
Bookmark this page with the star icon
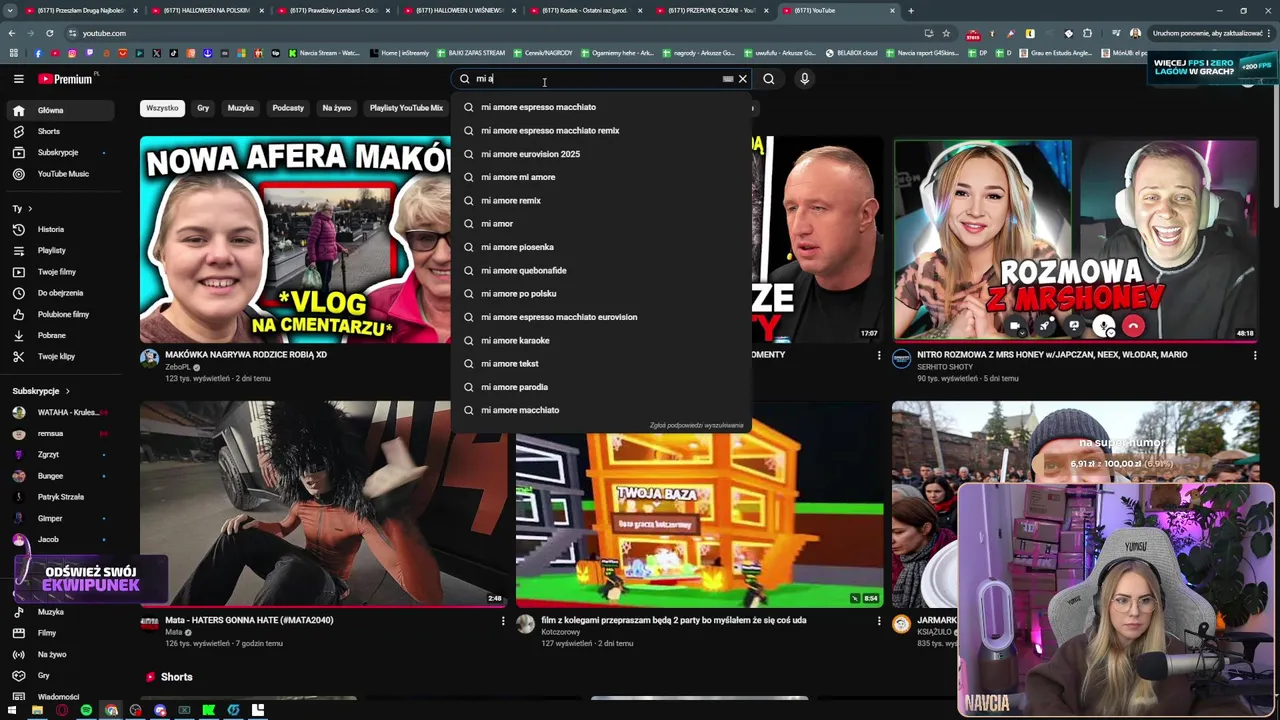click(x=946, y=33)
